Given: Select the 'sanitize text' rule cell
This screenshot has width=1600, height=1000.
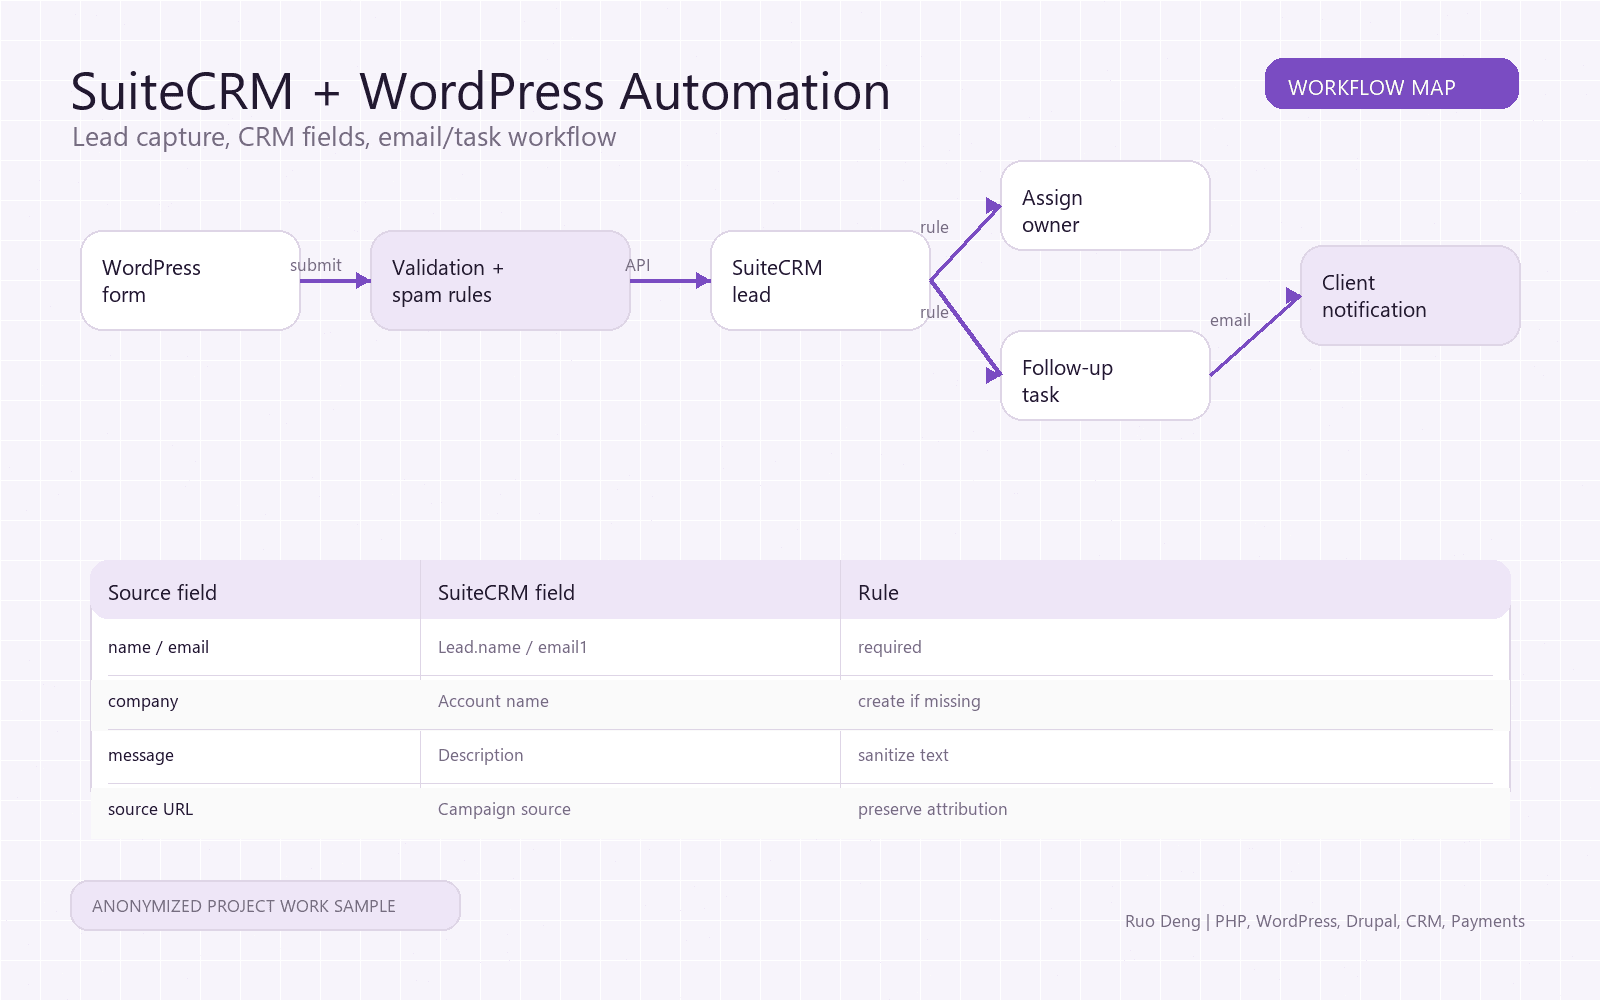Looking at the screenshot, I should tap(1175, 755).
